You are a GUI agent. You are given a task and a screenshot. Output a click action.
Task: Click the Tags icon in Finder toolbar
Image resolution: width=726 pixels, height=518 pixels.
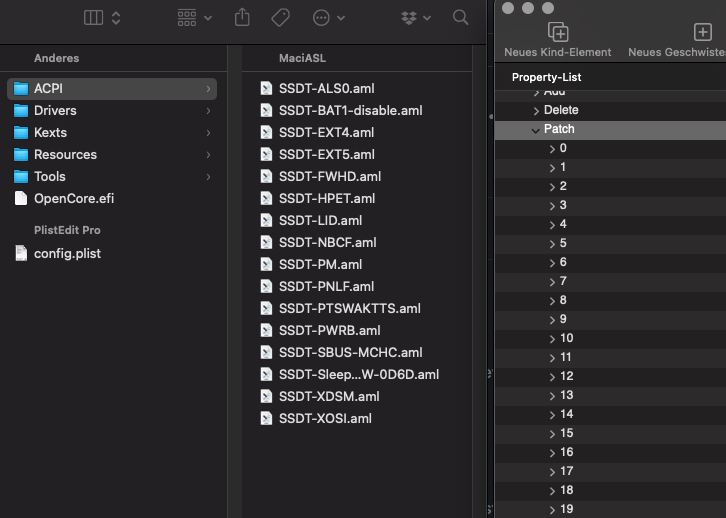click(x=280, y=18)
